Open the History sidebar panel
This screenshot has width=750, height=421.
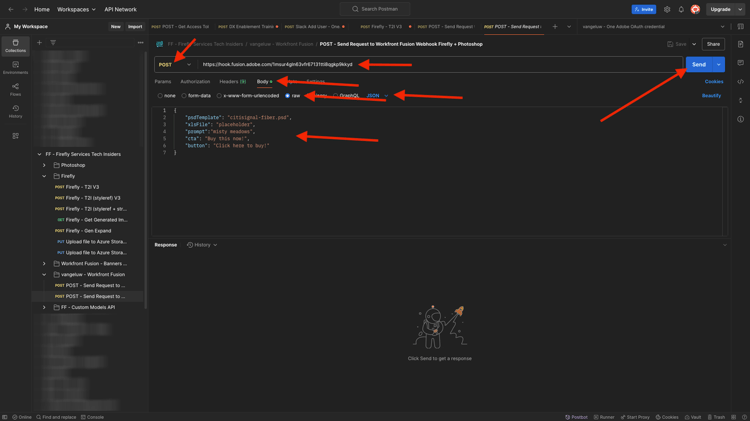click(x=15, y=111)
